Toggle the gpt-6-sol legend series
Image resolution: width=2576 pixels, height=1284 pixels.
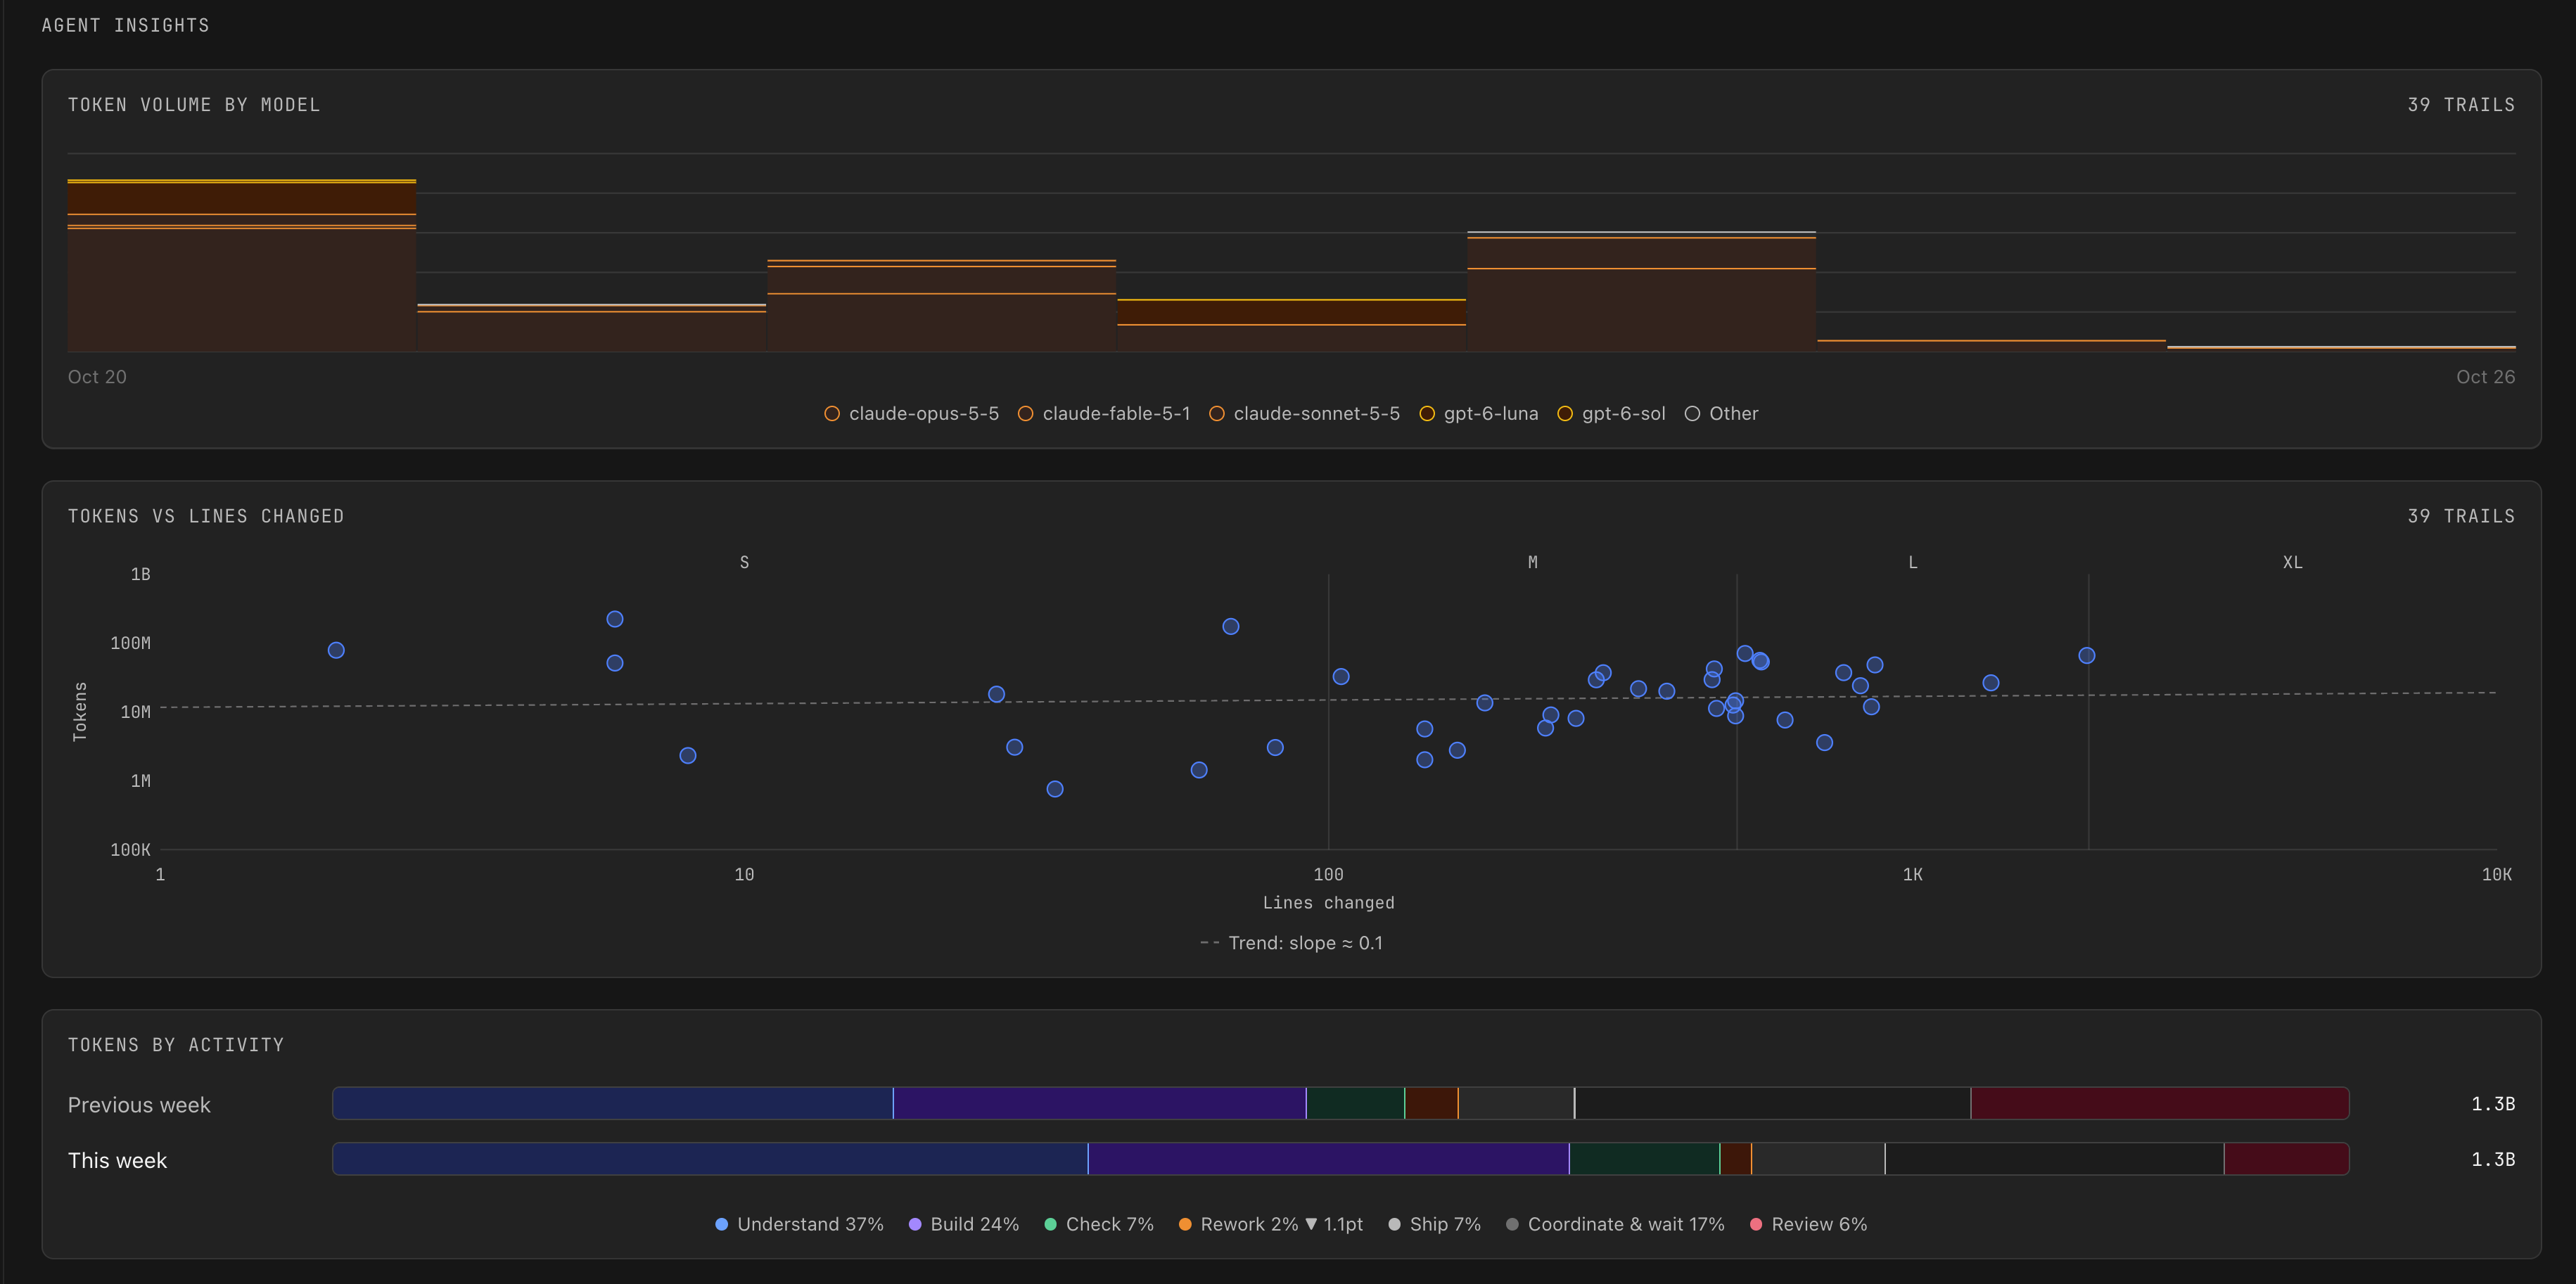click(x=1611, y=413)
